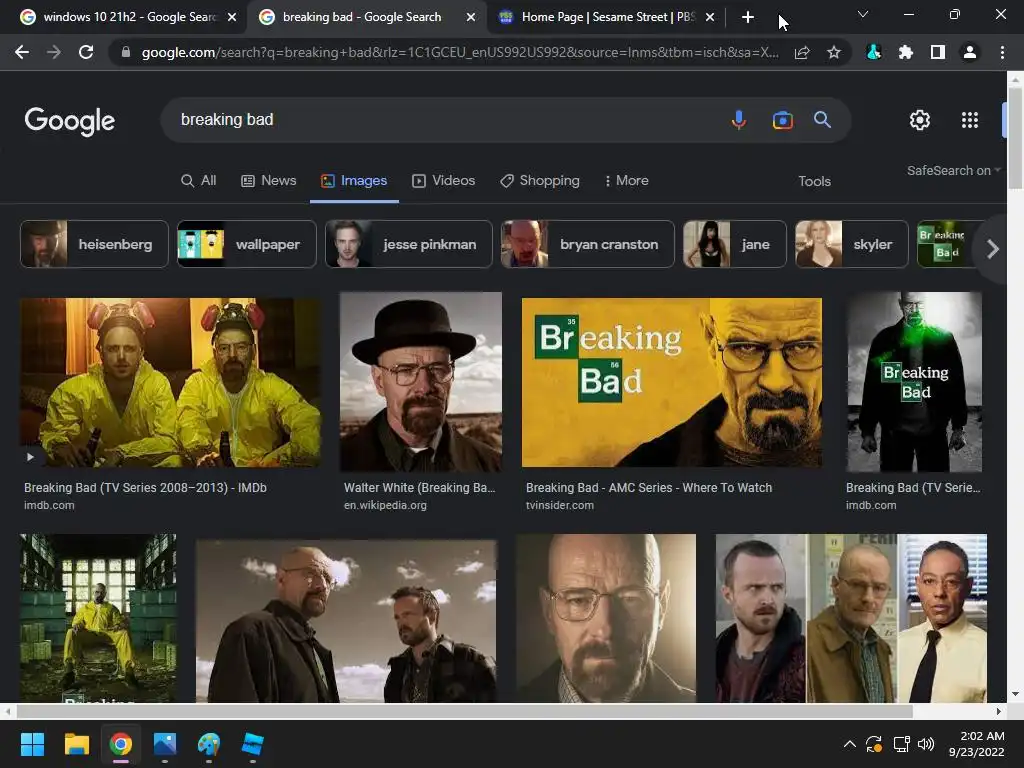Launch File Explorer from taskbar
Screen dimensions: 1024x768
[76, 744]
